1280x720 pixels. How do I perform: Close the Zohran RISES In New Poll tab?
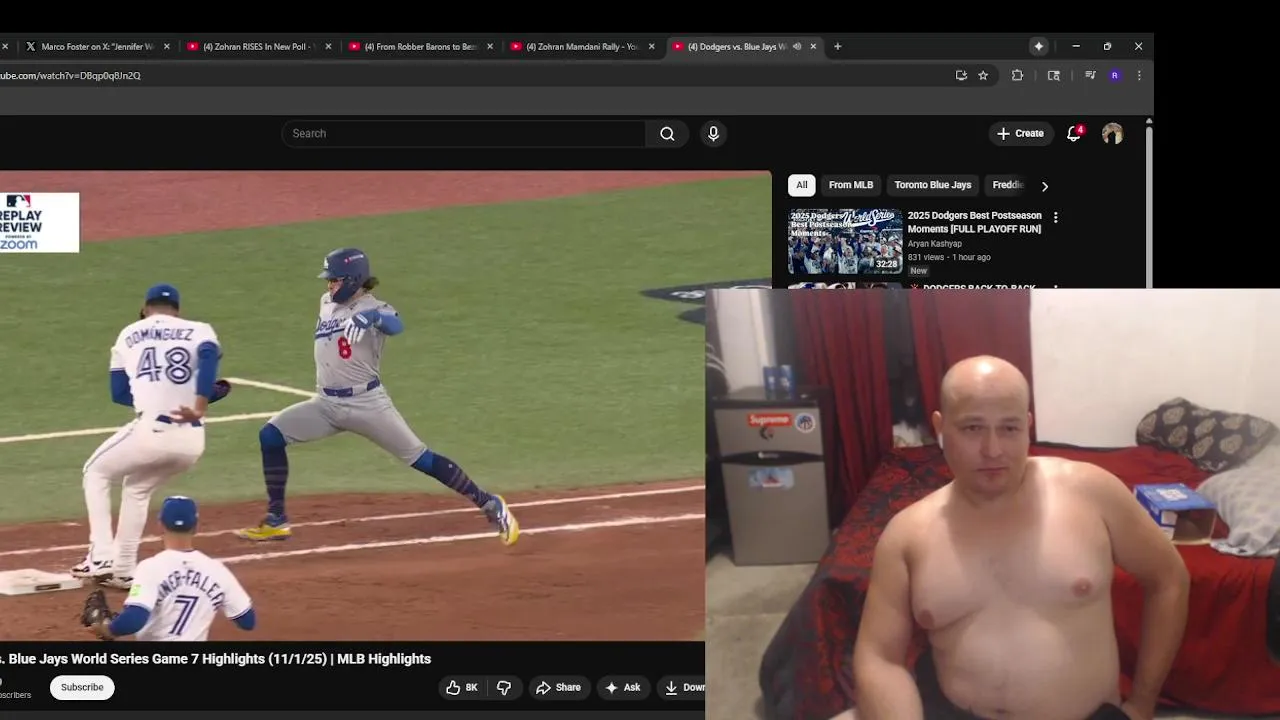tap(328, 46)
